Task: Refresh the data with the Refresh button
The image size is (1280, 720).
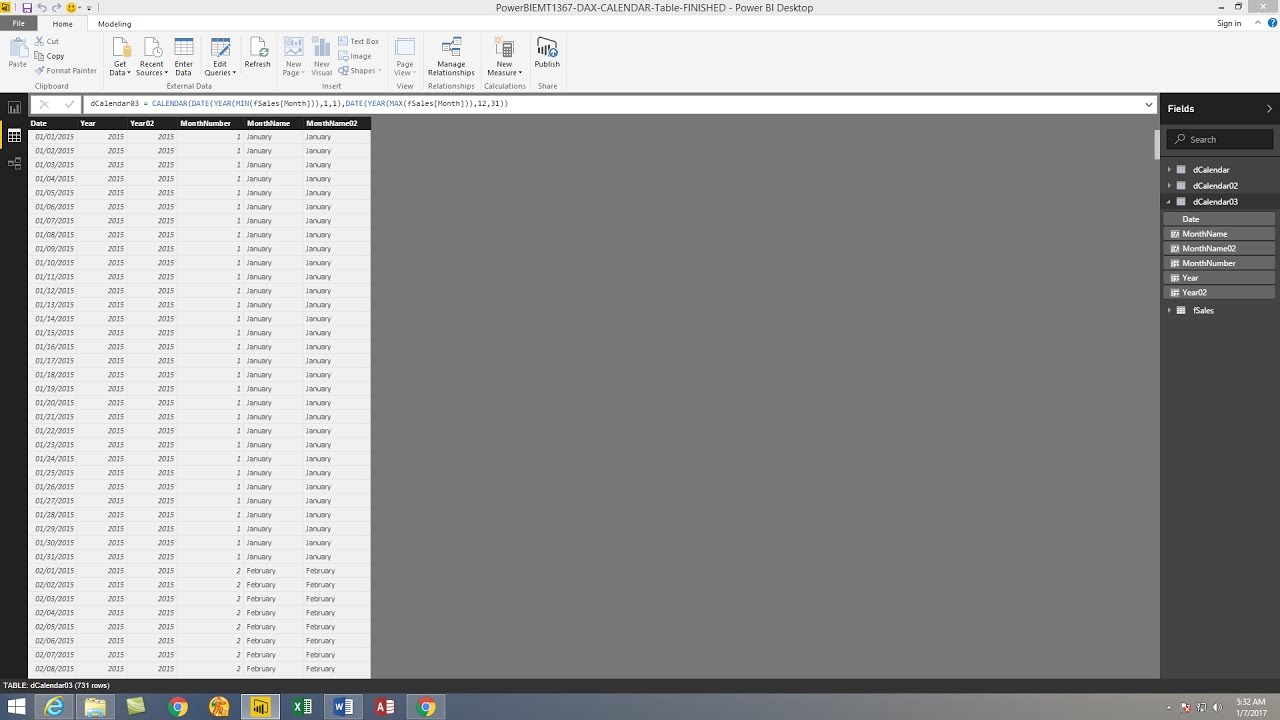Action: (257, 53)
